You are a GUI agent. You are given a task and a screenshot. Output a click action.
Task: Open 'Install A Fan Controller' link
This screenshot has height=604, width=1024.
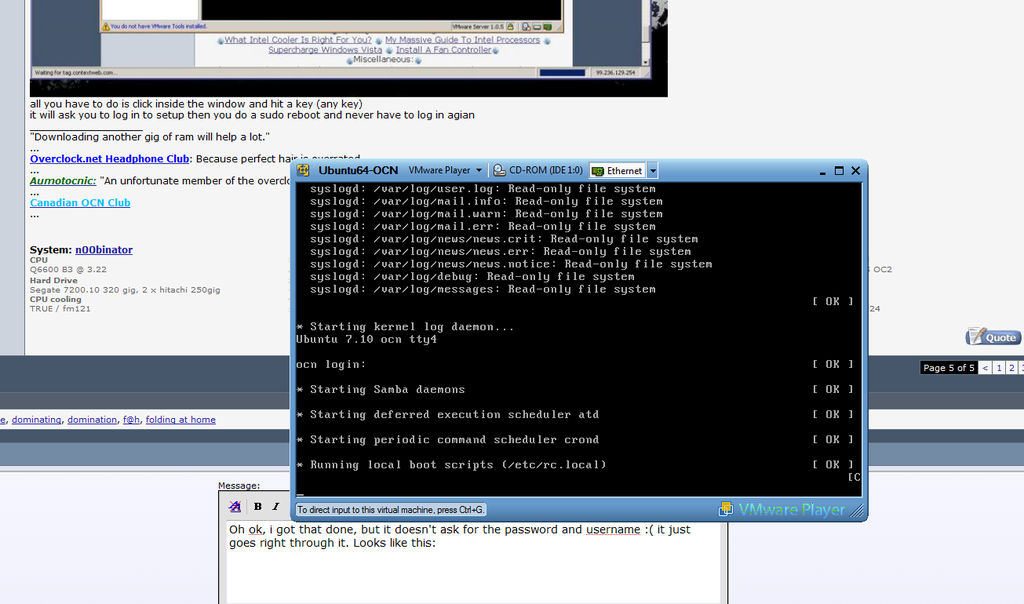click(x=443, y=50)
